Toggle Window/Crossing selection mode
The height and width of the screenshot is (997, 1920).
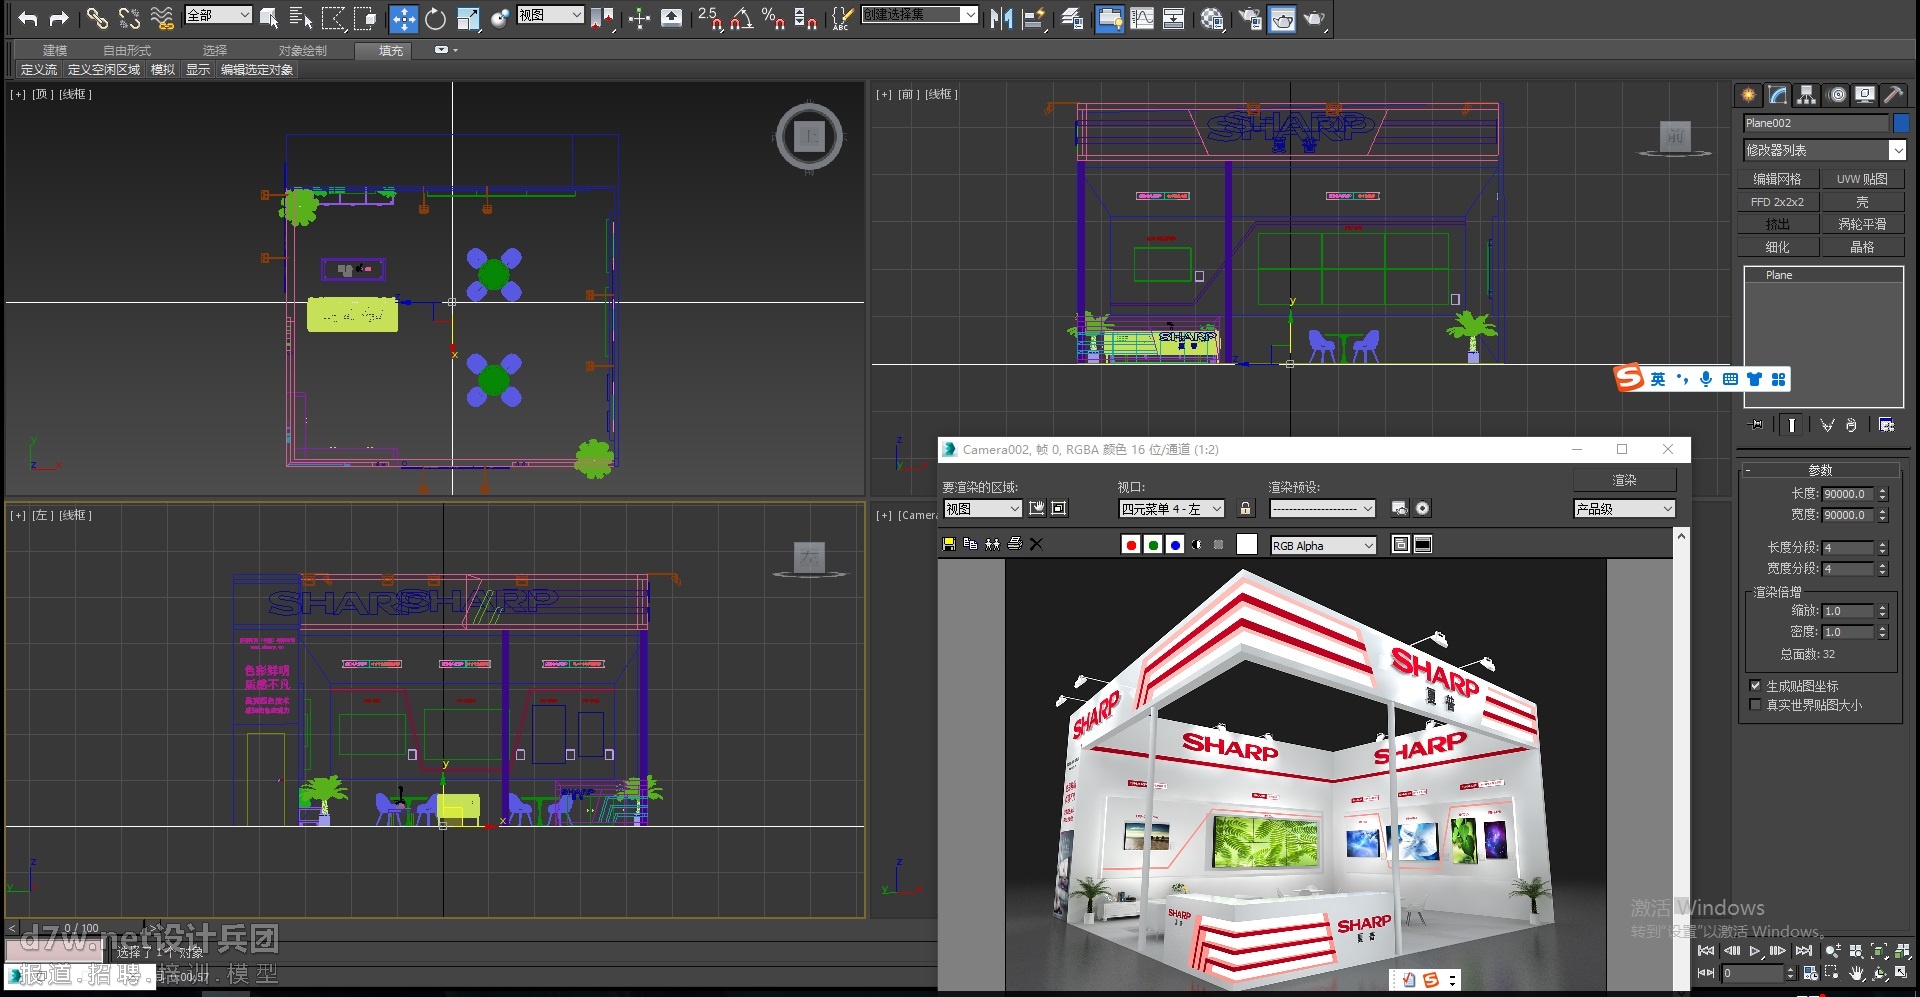click(366, 18)
